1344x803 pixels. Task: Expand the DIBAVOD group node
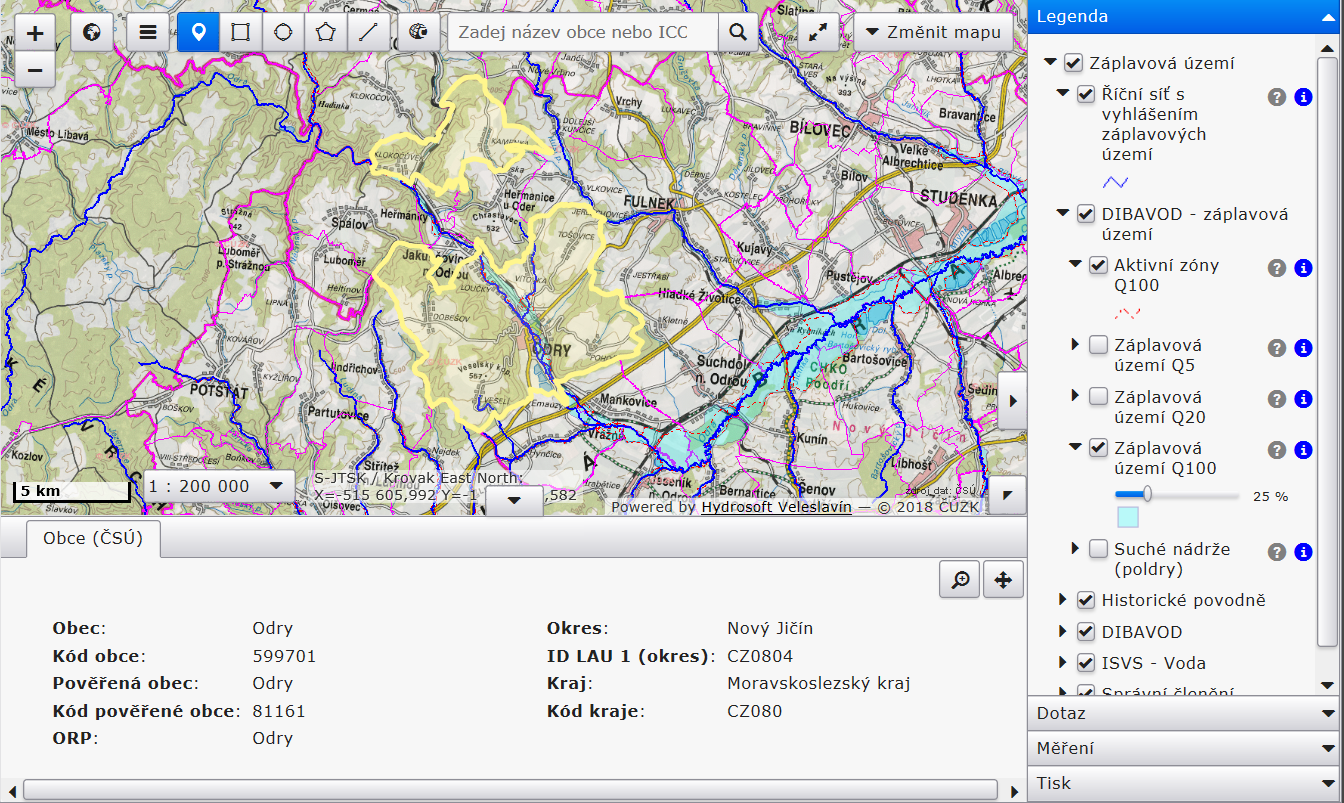click(x=1063, y=632)
